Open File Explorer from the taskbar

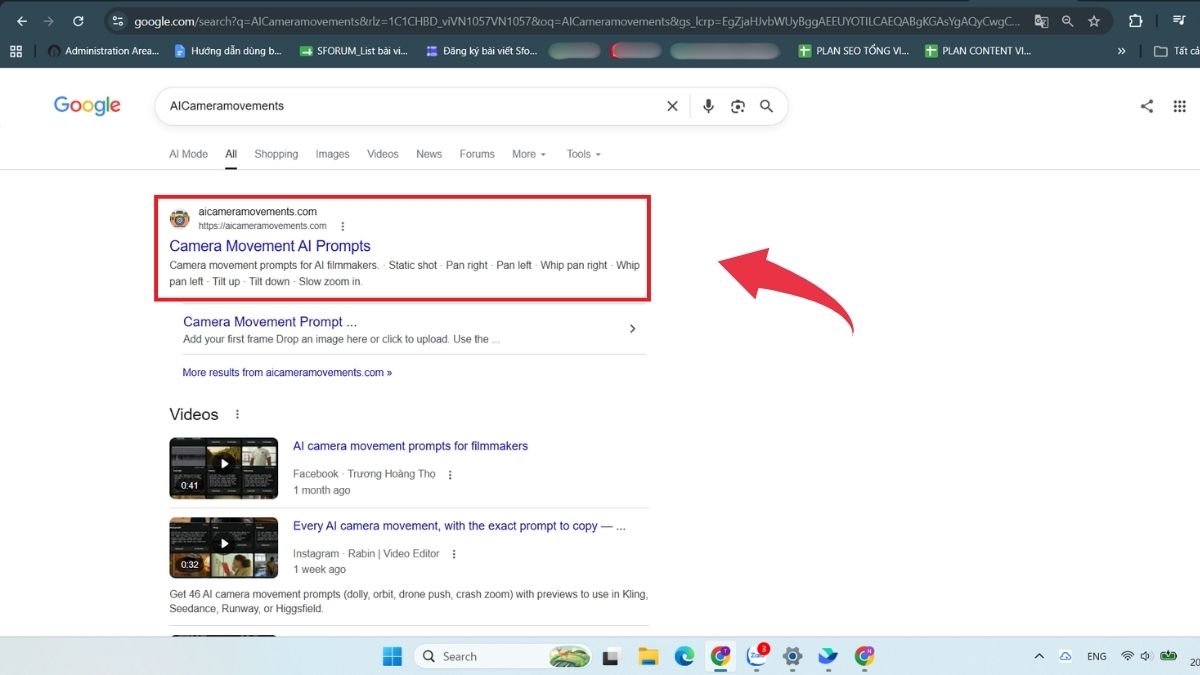[648, 656]
